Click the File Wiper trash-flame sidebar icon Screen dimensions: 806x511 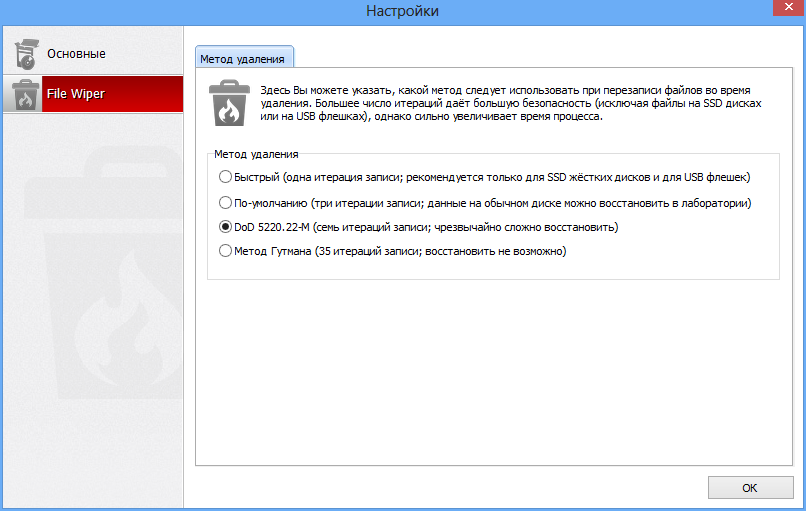click(25, 95)
